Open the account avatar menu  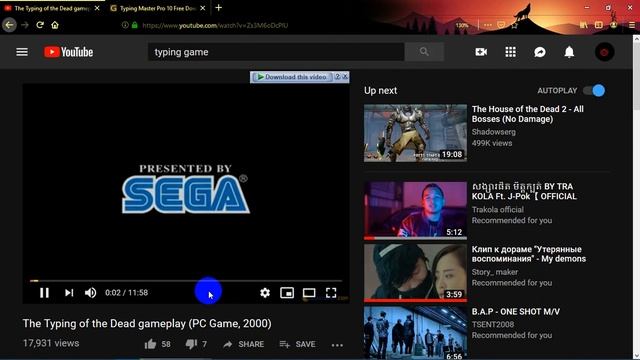604,52
